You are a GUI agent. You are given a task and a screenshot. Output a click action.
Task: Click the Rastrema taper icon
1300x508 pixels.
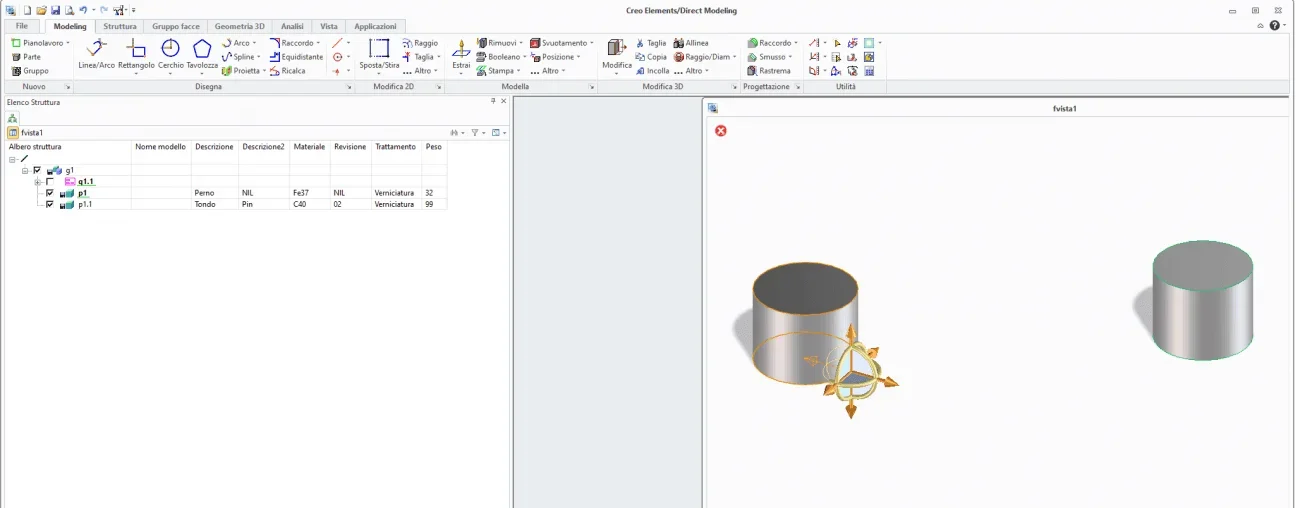768,71
